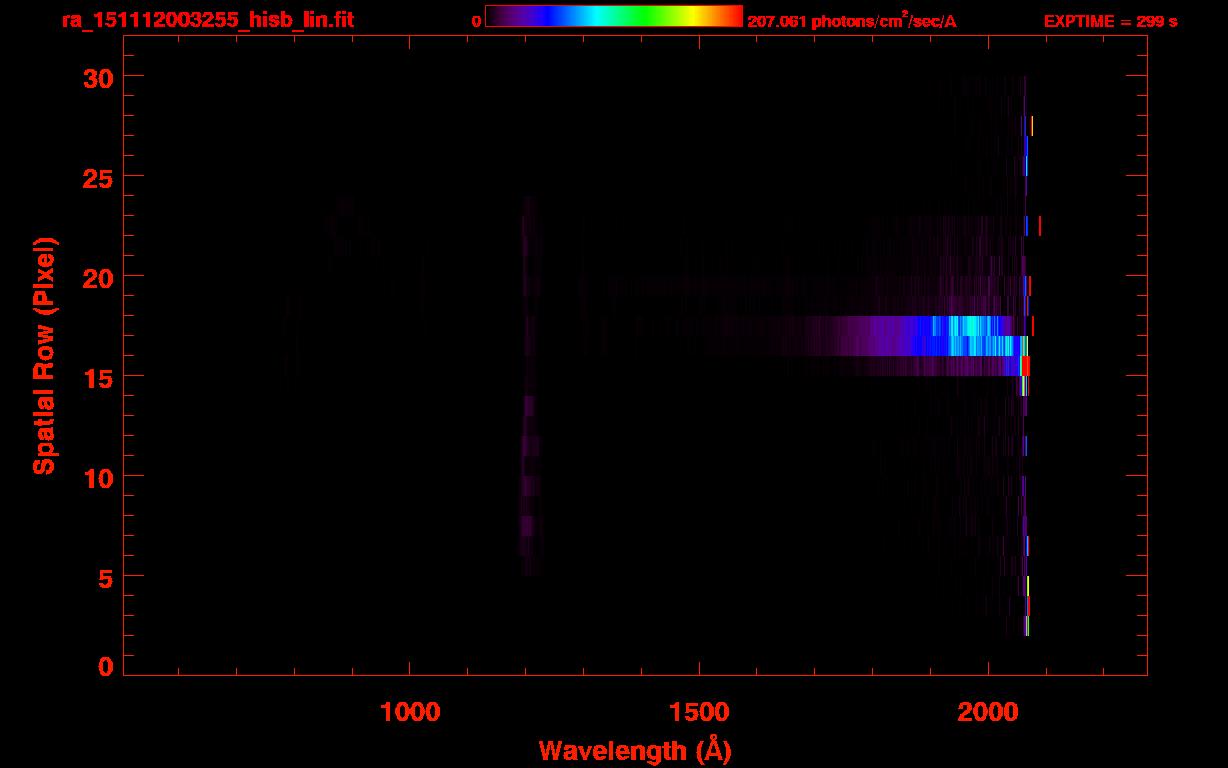The image size is (1228, 768).
Task: Click the Wavelength (Å) axis title
Action: pyautogui.click(x=635, y=750)
